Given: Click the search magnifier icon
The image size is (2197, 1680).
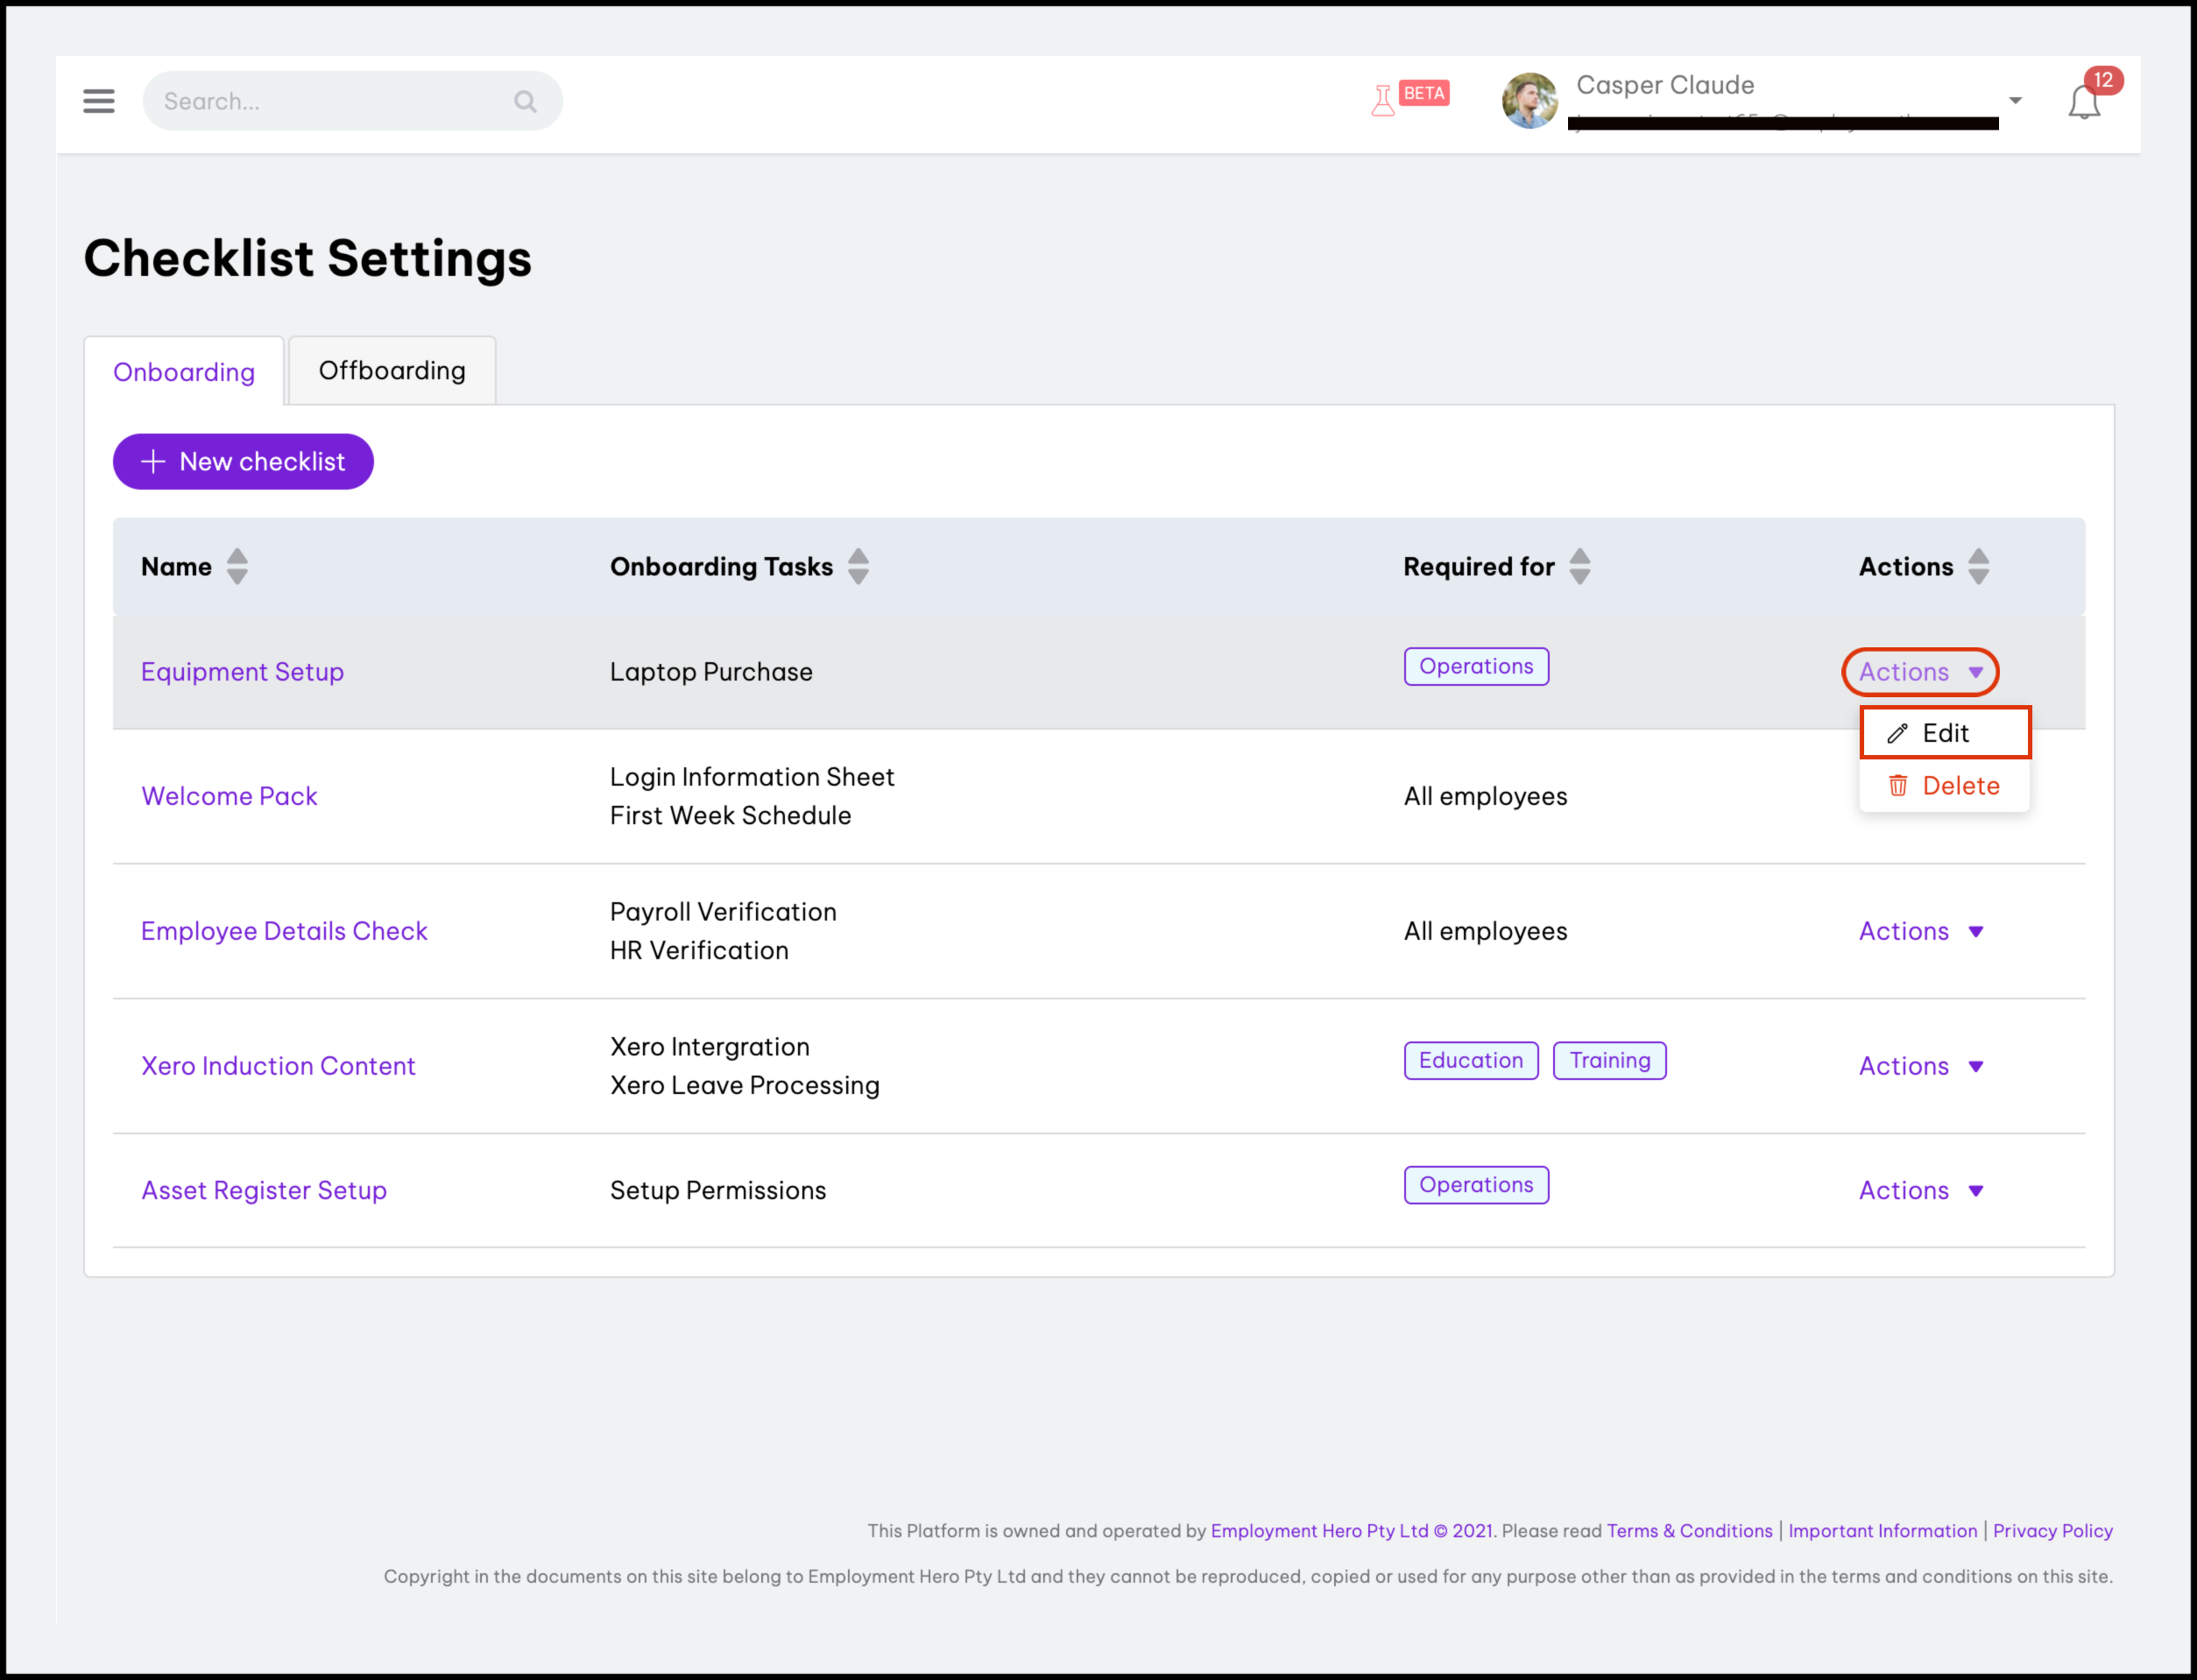Looking at the screenshot, I should 525,101.
